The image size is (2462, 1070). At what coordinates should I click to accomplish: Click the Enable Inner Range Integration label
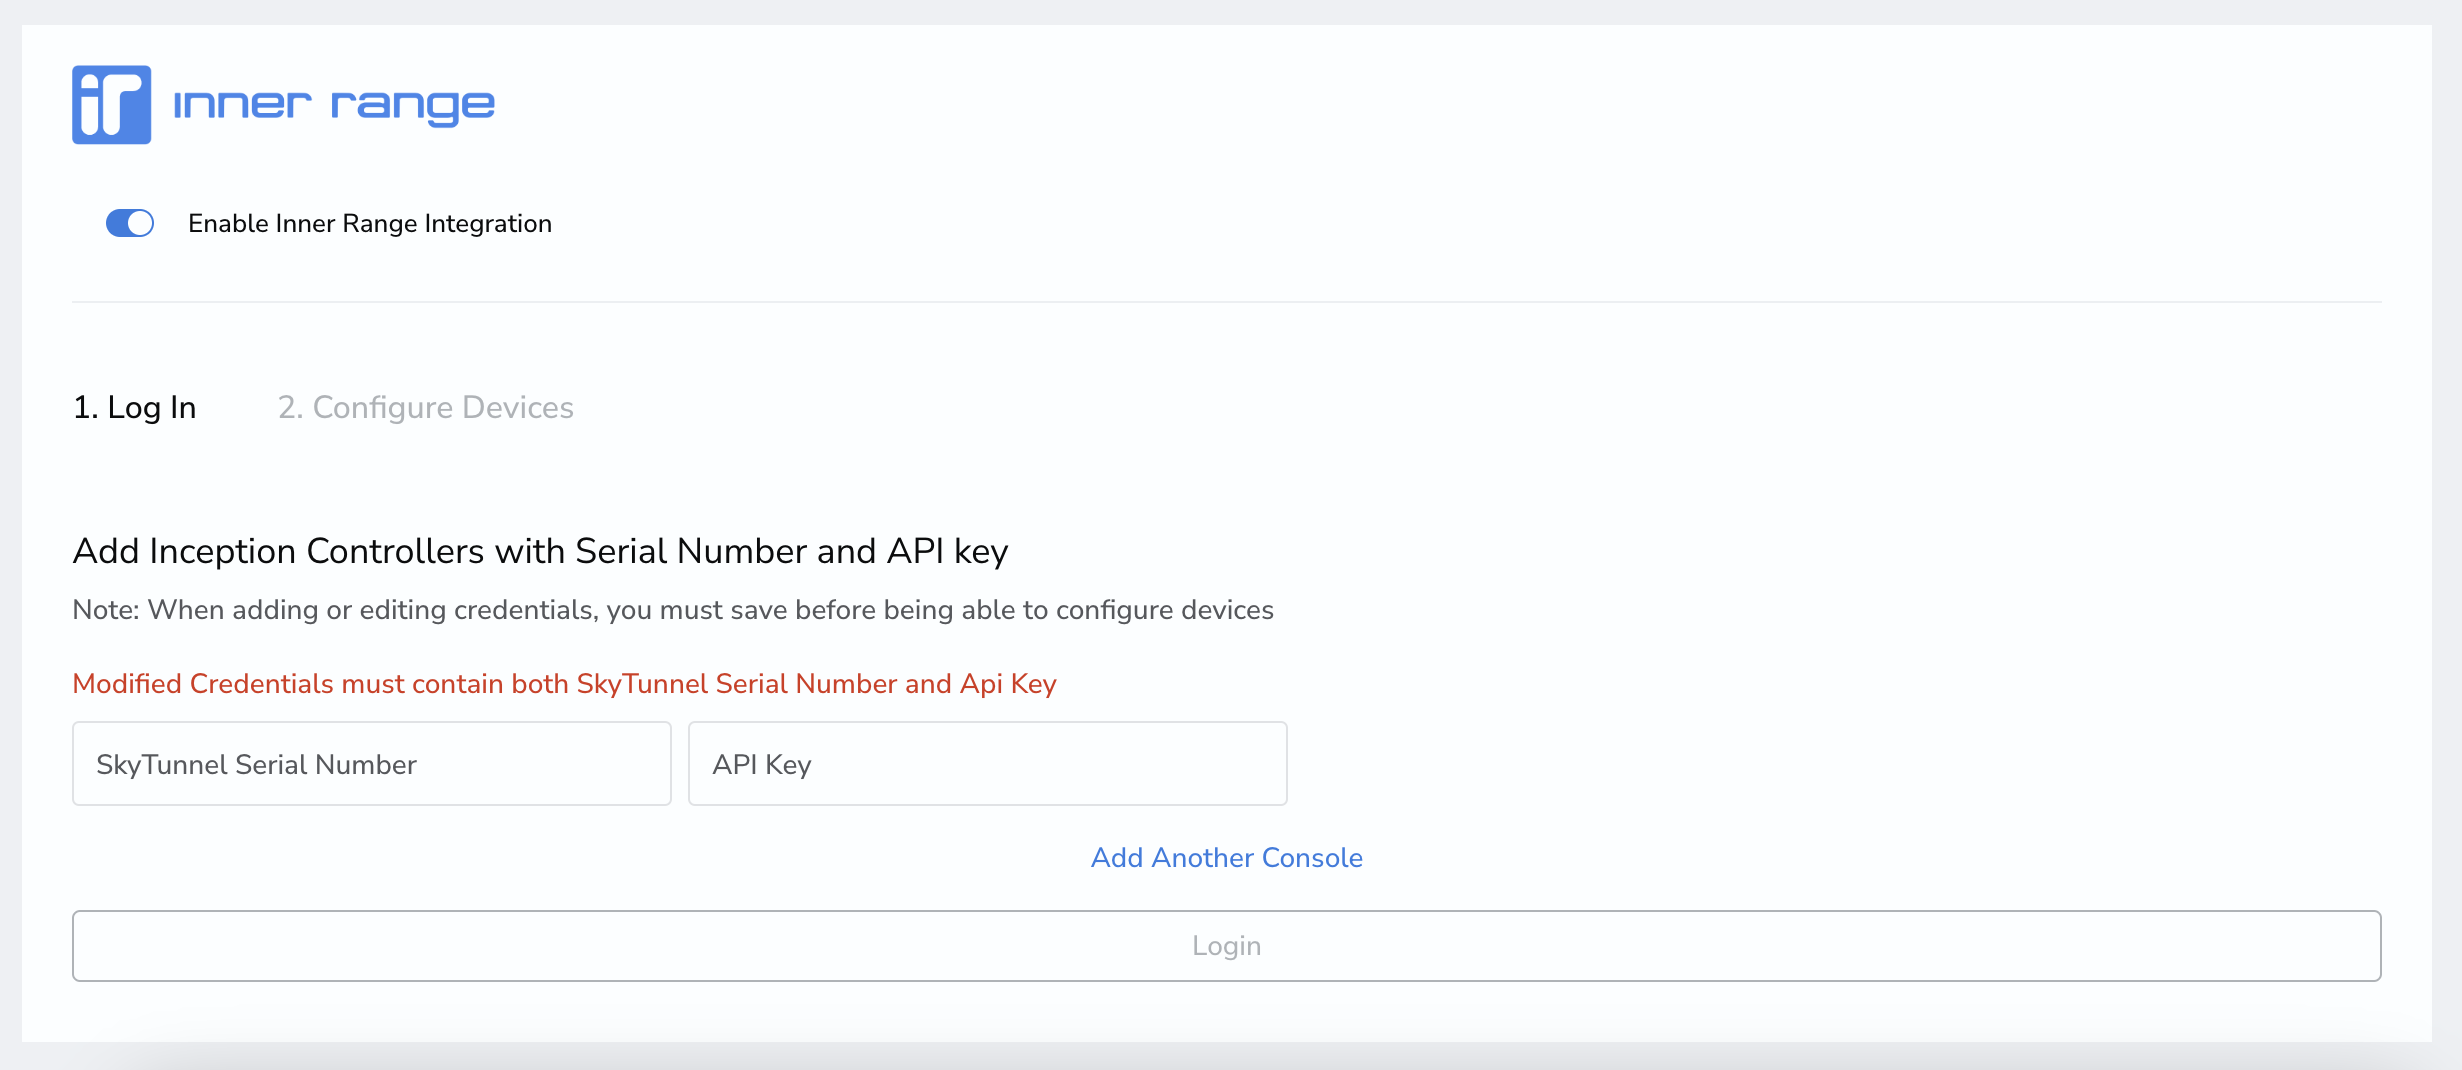click(370, 223)
